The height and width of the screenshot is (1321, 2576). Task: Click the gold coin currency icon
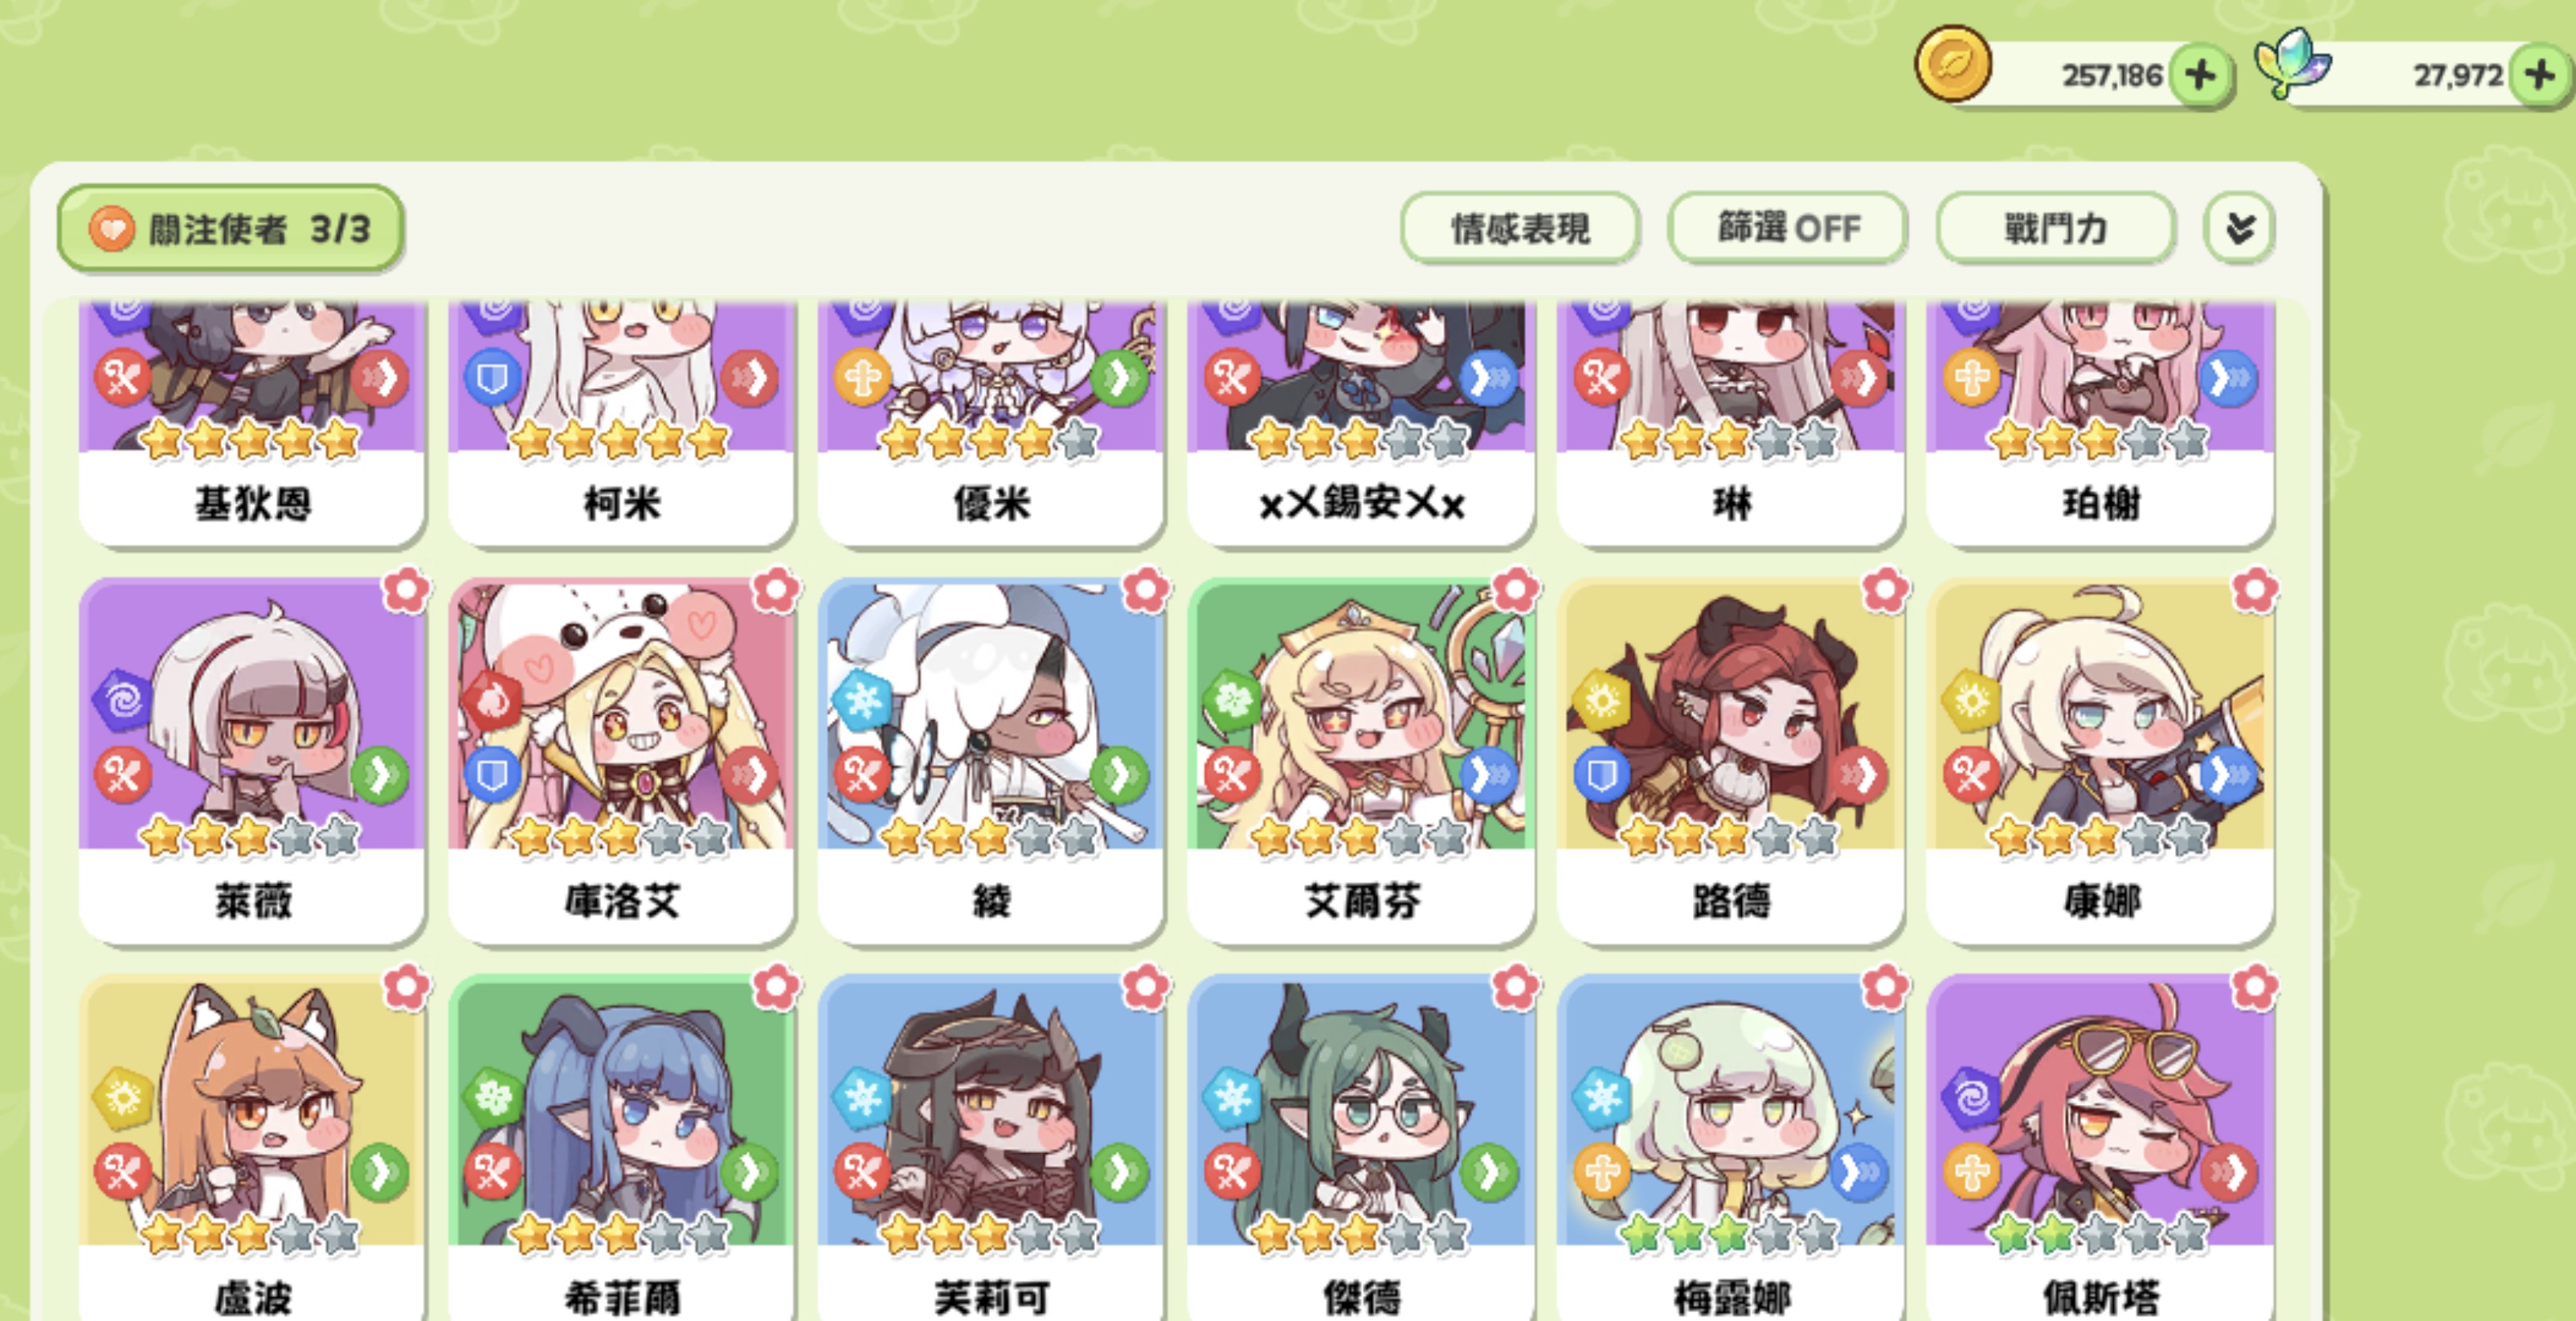(1952, 64)
